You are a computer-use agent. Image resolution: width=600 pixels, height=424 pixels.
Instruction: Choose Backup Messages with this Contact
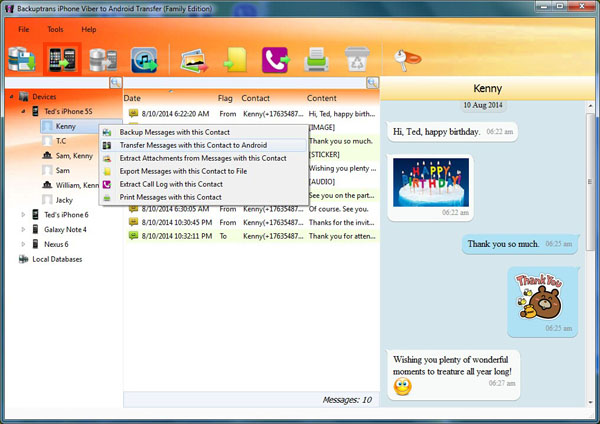tap(204, 132)
